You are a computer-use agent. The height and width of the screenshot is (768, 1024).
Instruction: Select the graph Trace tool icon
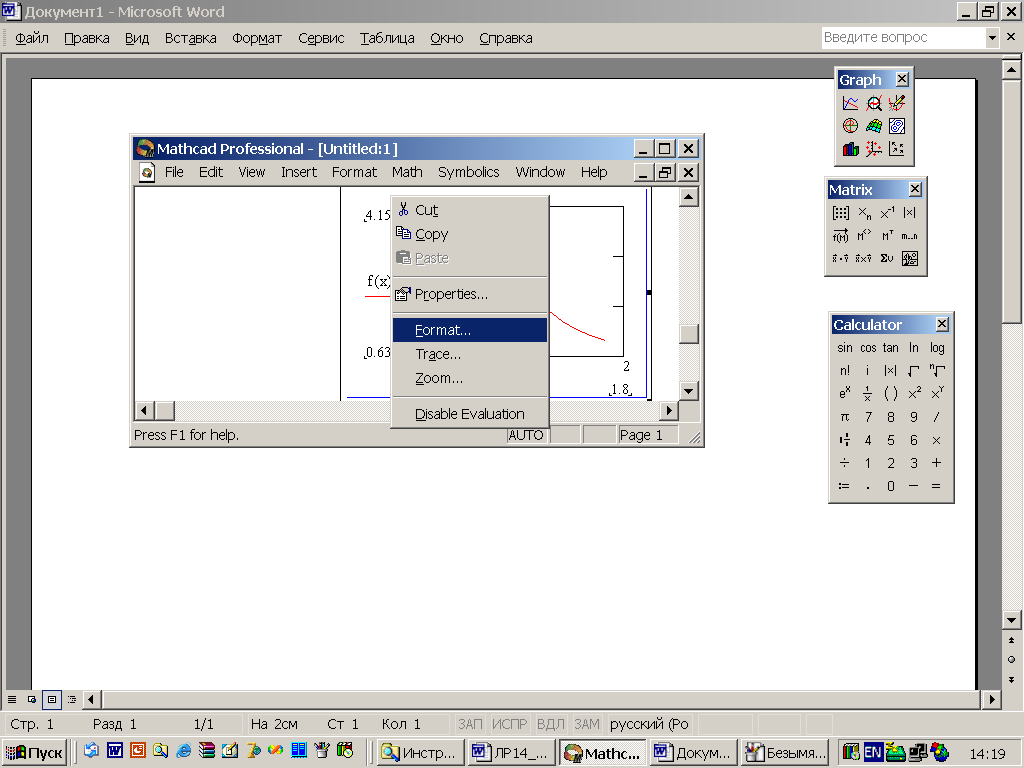897,103
